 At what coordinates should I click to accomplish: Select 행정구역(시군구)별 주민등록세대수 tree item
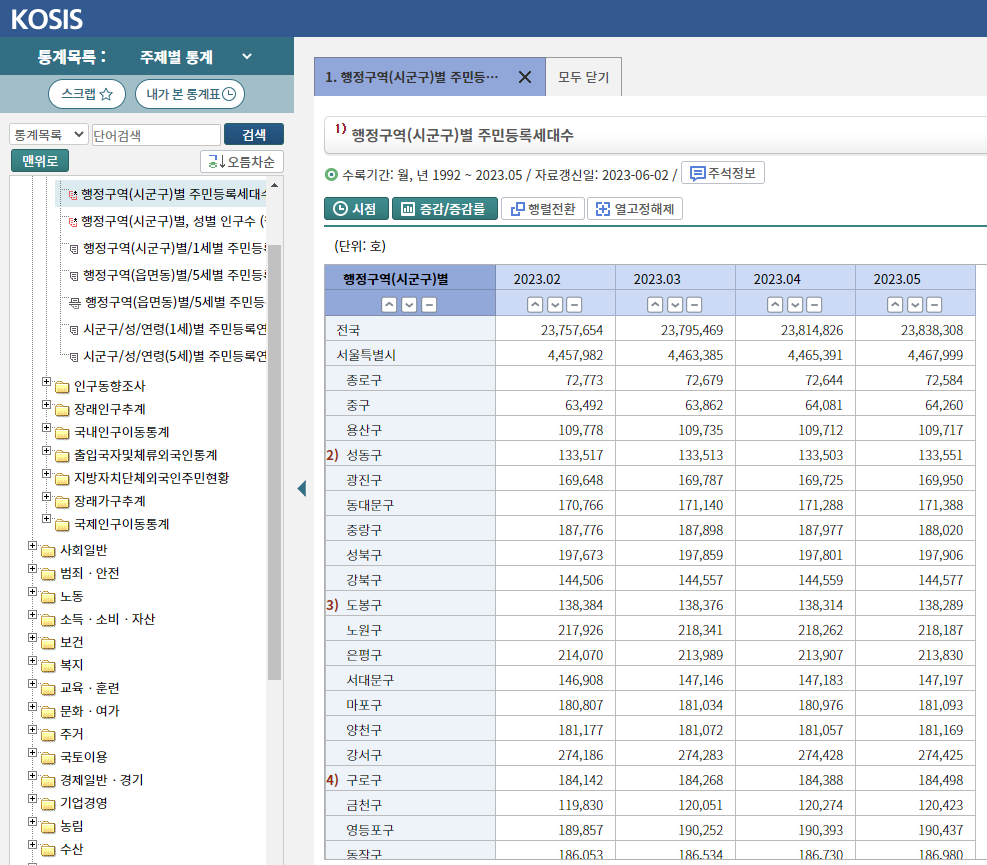coord(172,194)
